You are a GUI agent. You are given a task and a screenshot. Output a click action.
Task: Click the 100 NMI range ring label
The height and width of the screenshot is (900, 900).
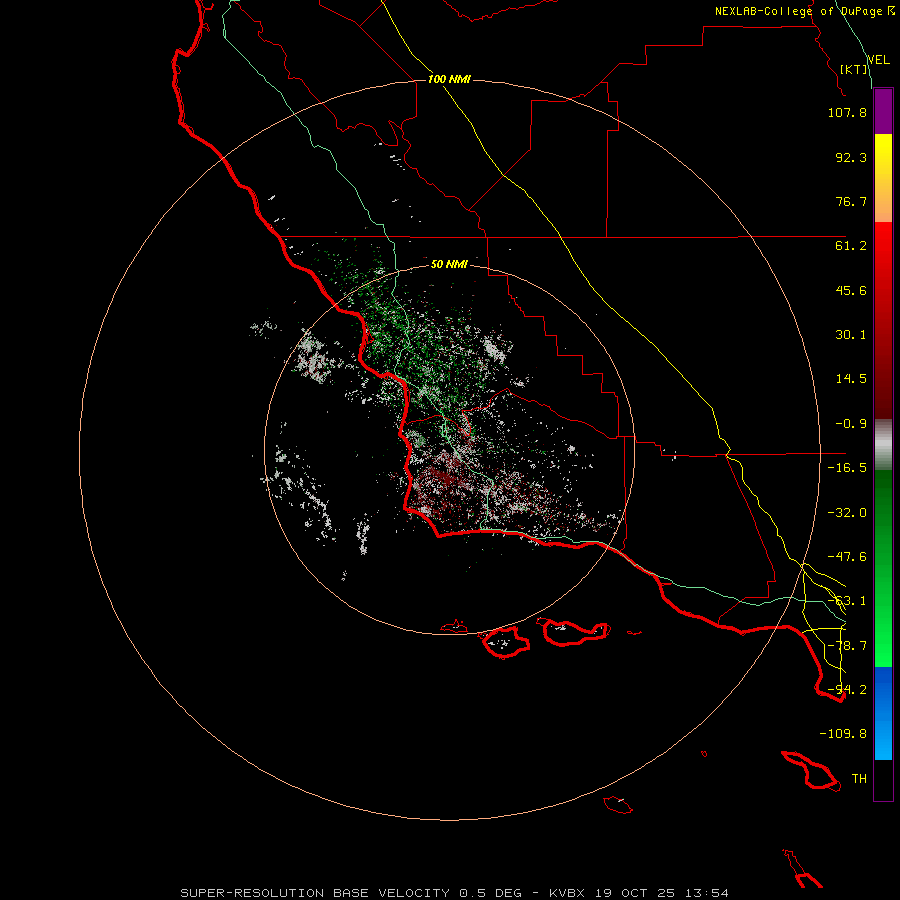(x=449, y=79)
